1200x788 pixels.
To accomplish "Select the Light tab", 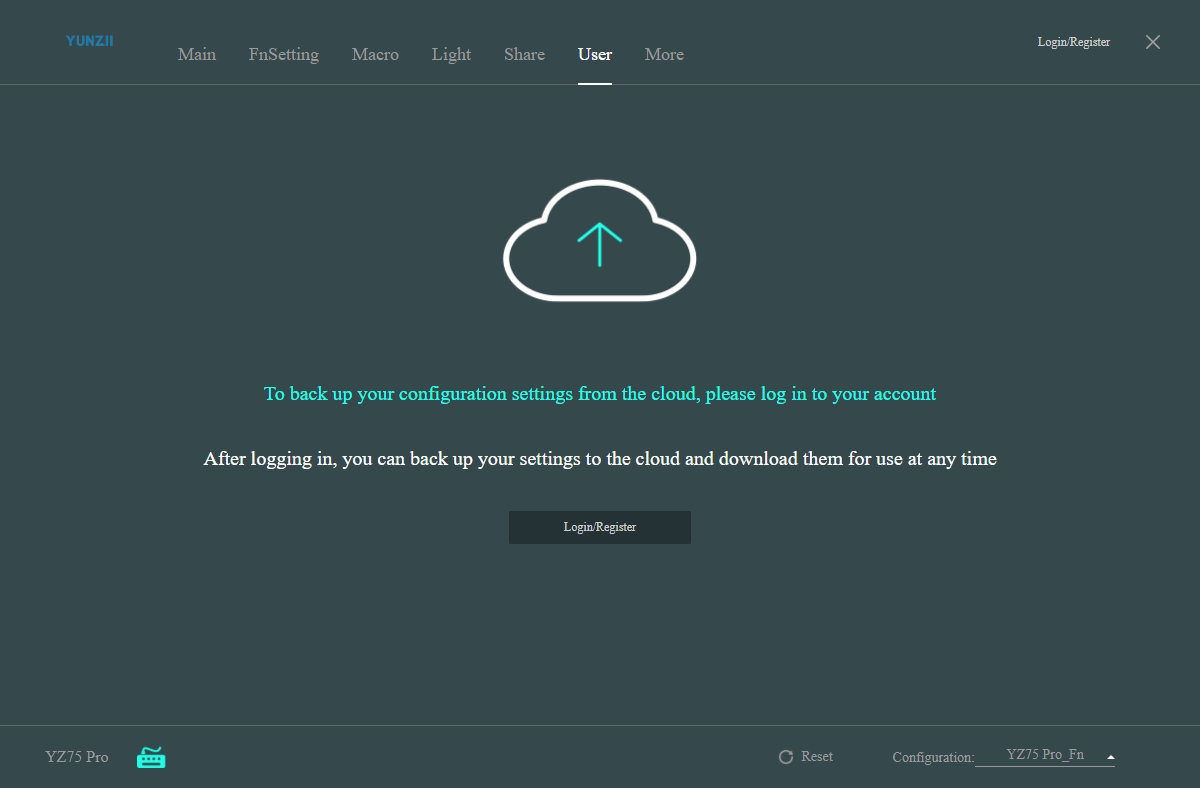I will pyautogui.click(x=451, y=54).
